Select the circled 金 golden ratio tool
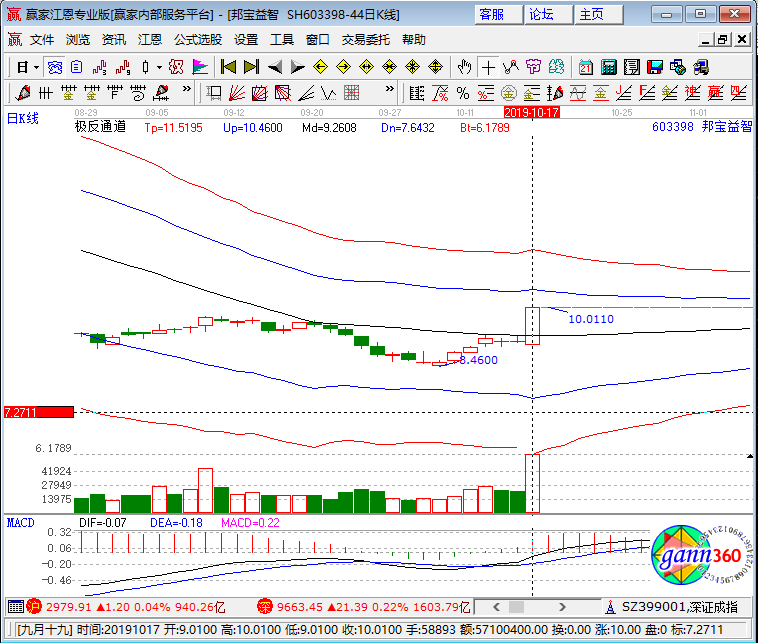This screenshot has width=758, height=643. point(509,93)
